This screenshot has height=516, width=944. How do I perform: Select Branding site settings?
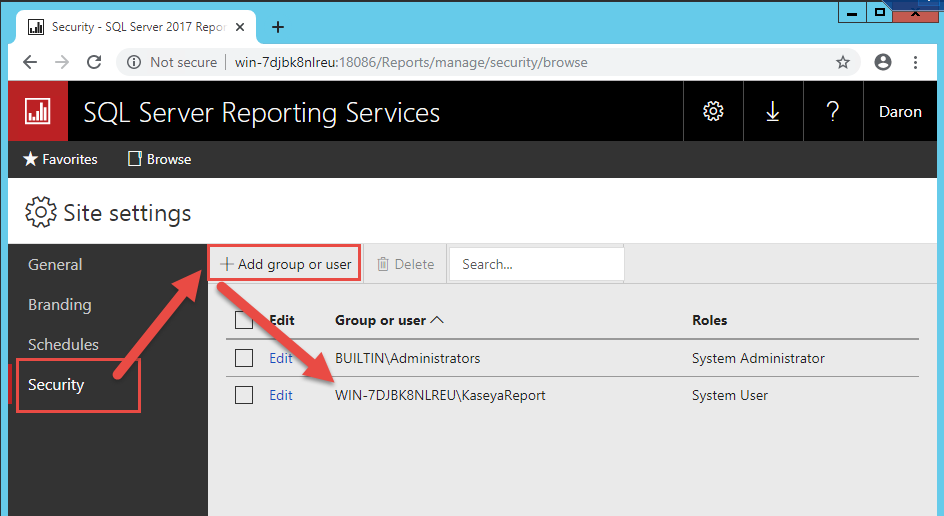pos(60,305)
